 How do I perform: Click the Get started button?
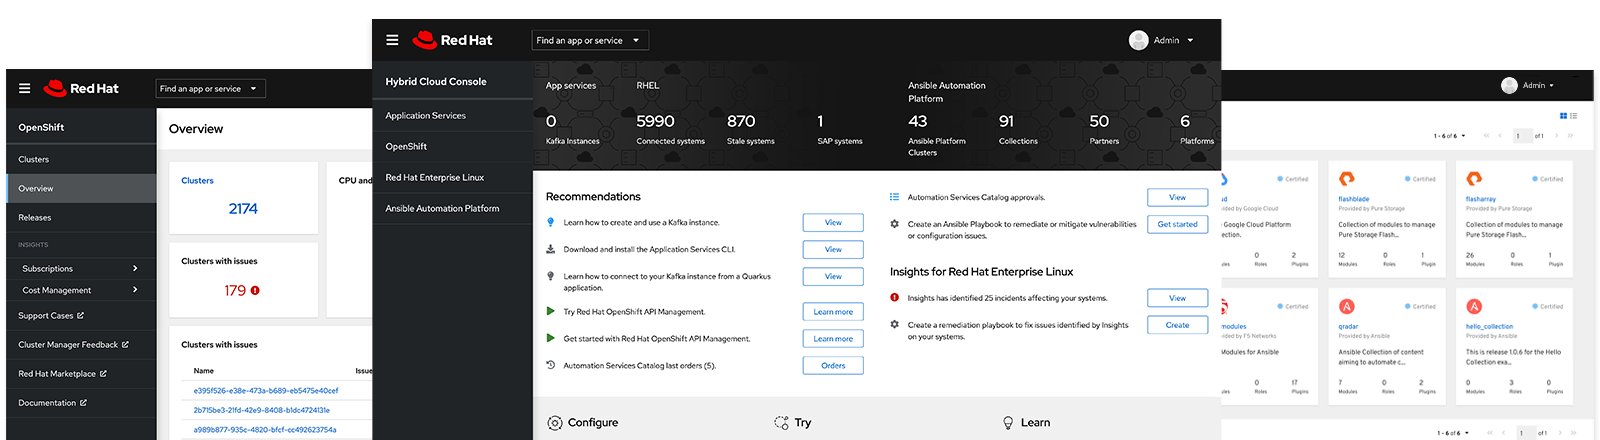(1177, 225)
